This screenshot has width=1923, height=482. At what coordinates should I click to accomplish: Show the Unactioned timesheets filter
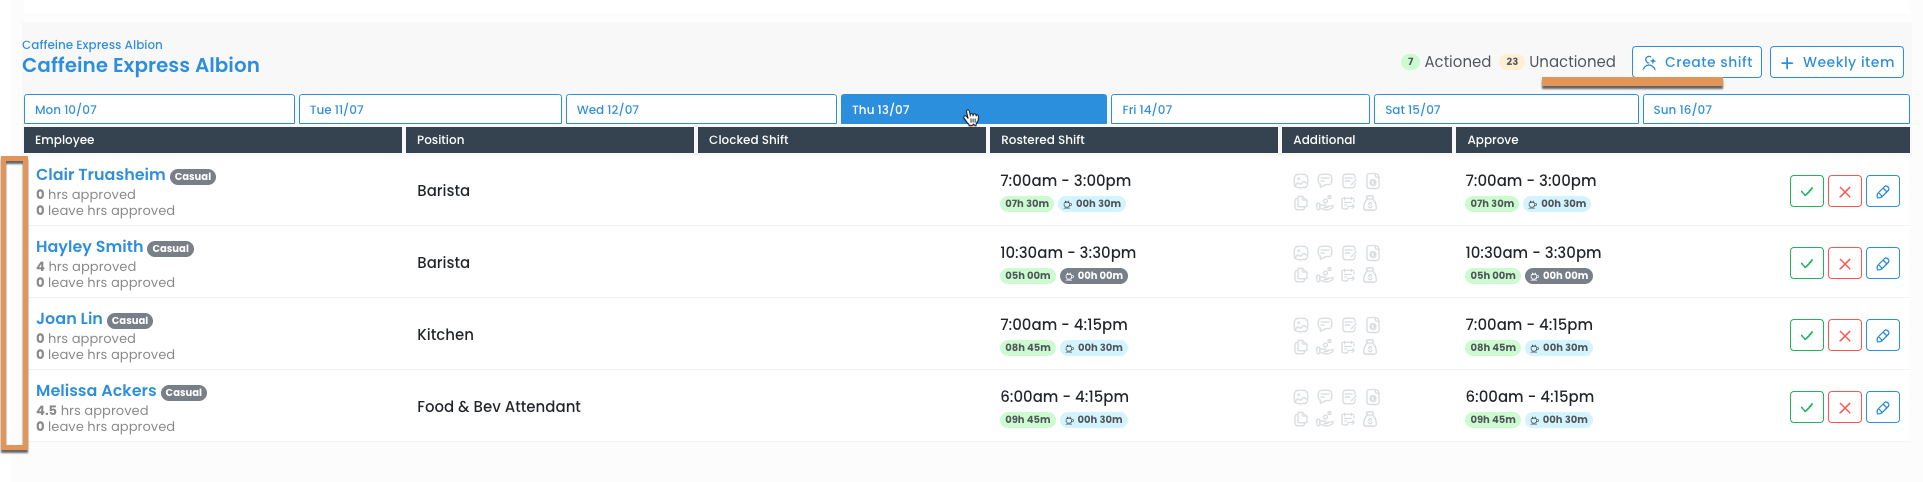coord(1571,62)
